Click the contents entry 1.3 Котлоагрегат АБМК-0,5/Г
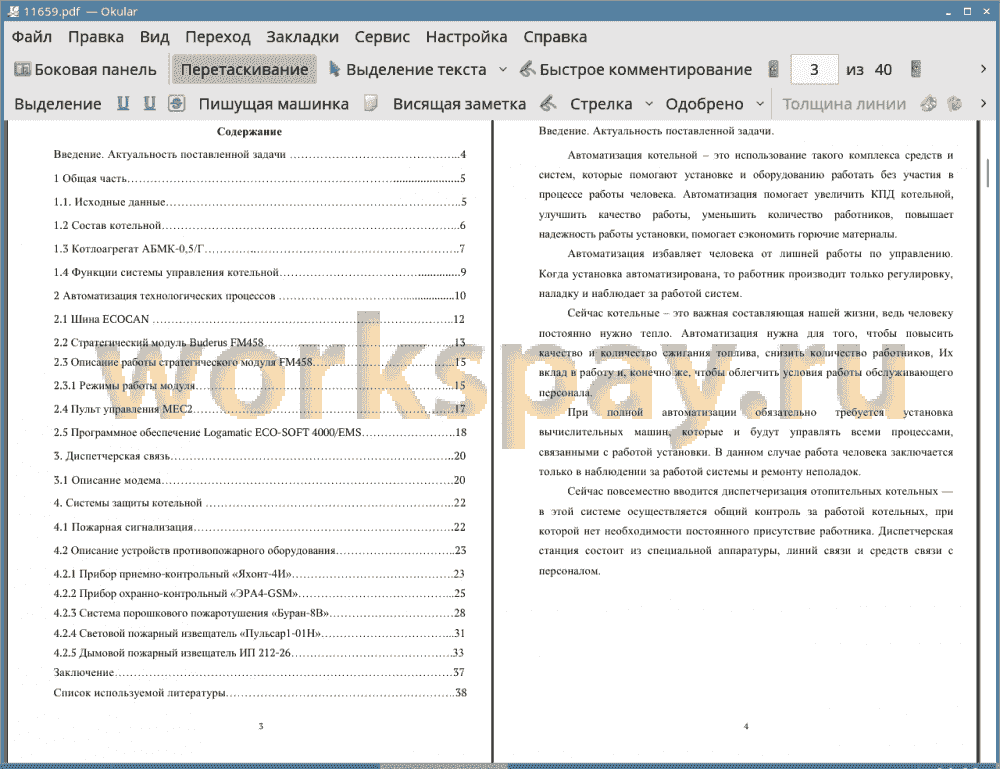Image resolution: width=1000 pixels, height=769 pixels. [260, 249]
